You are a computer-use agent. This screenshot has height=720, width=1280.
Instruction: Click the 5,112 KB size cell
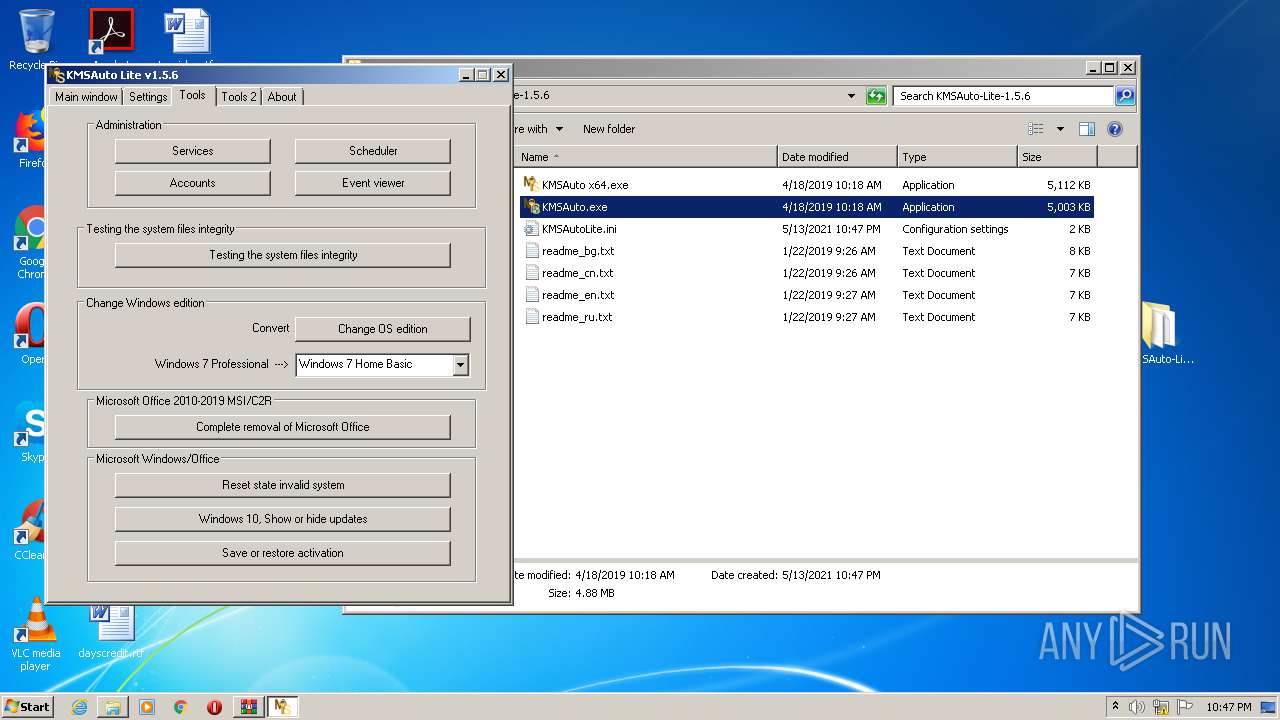[1068, 185]
